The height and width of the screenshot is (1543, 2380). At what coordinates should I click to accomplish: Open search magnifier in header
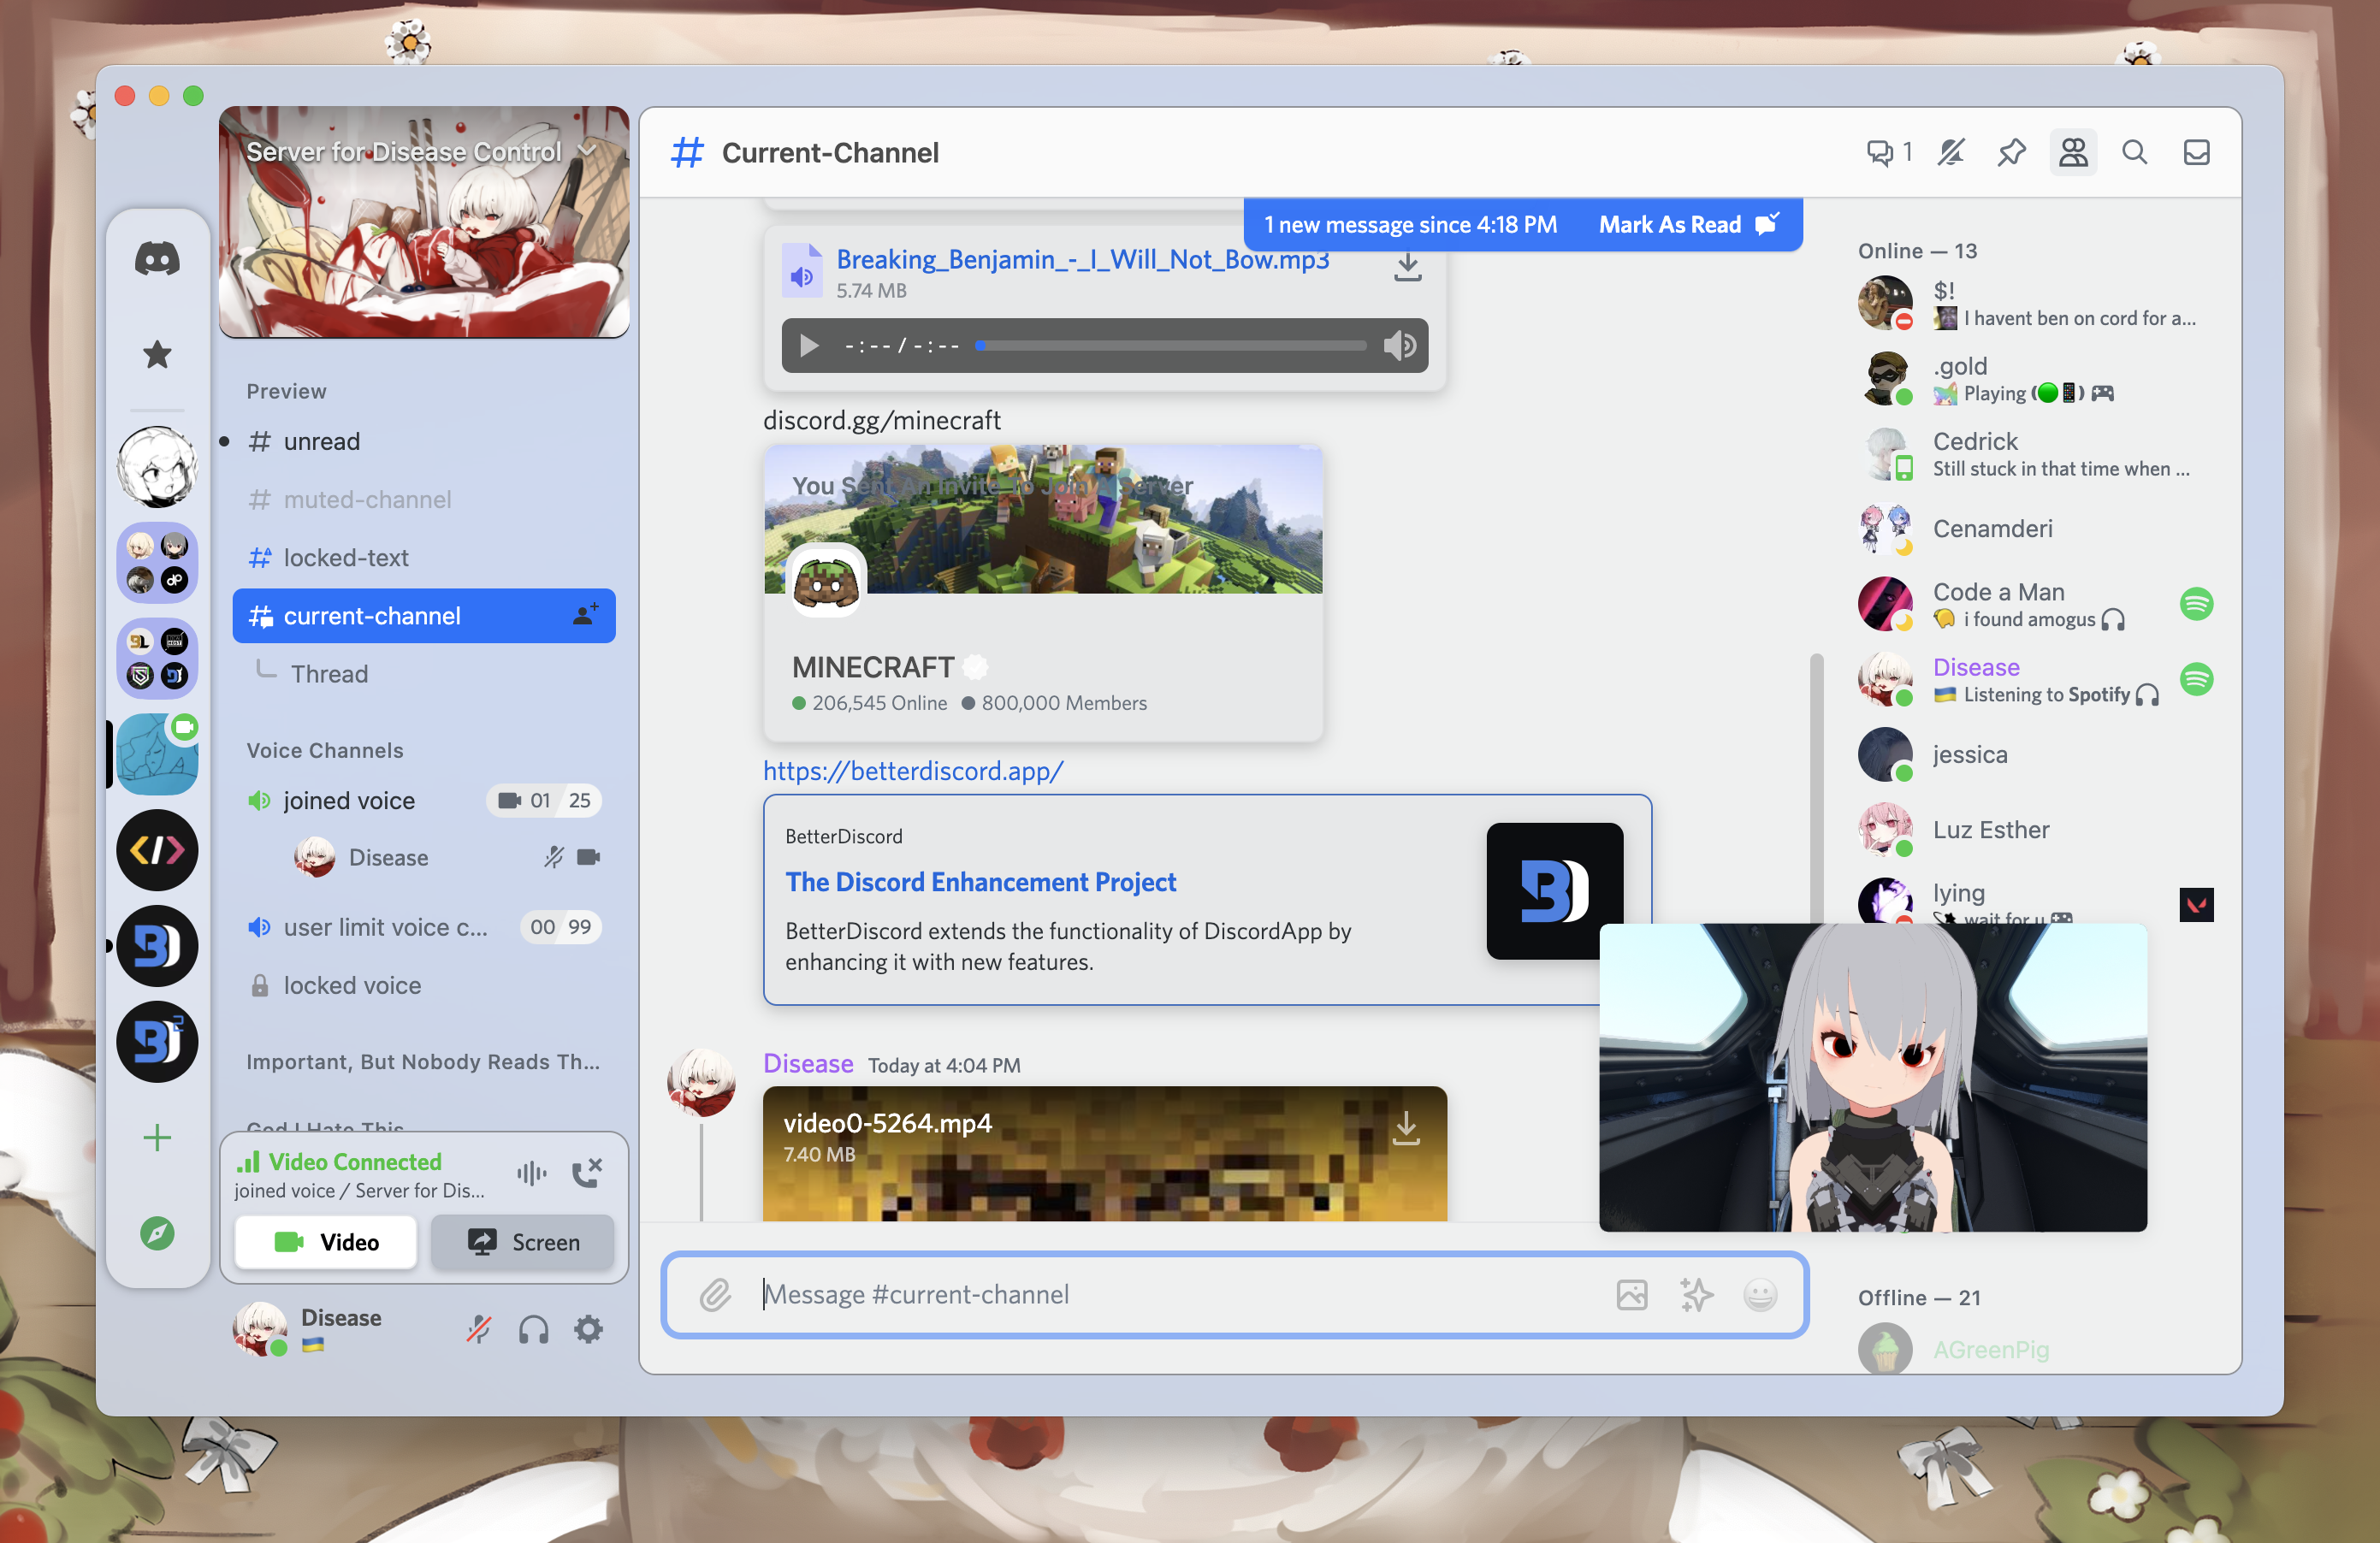coord(2134,152)
